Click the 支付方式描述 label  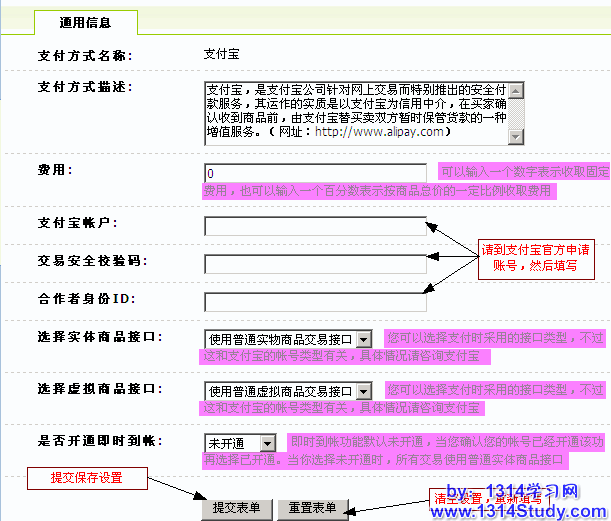(x=85, y=86)
